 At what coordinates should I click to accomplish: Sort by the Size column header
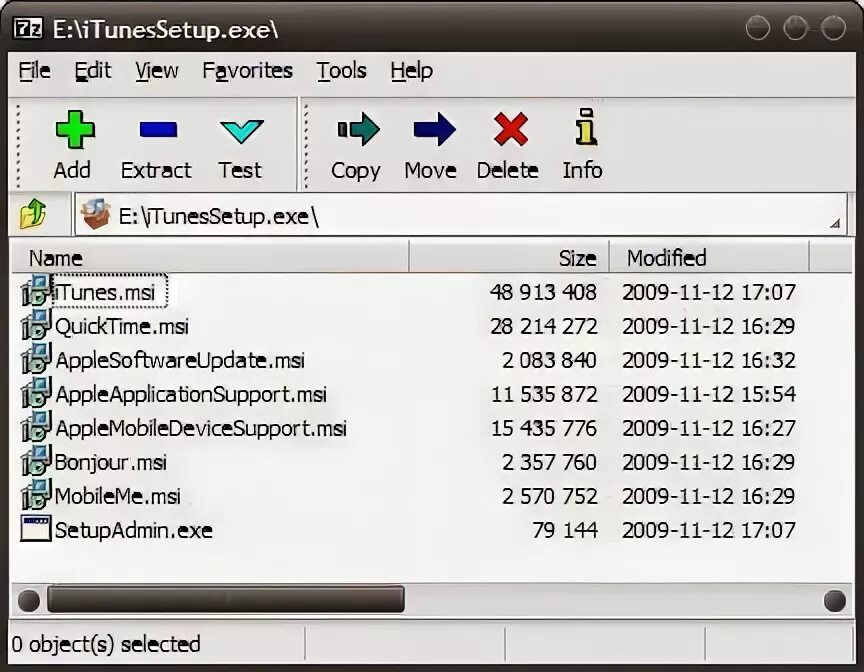[x=509, y=257]
